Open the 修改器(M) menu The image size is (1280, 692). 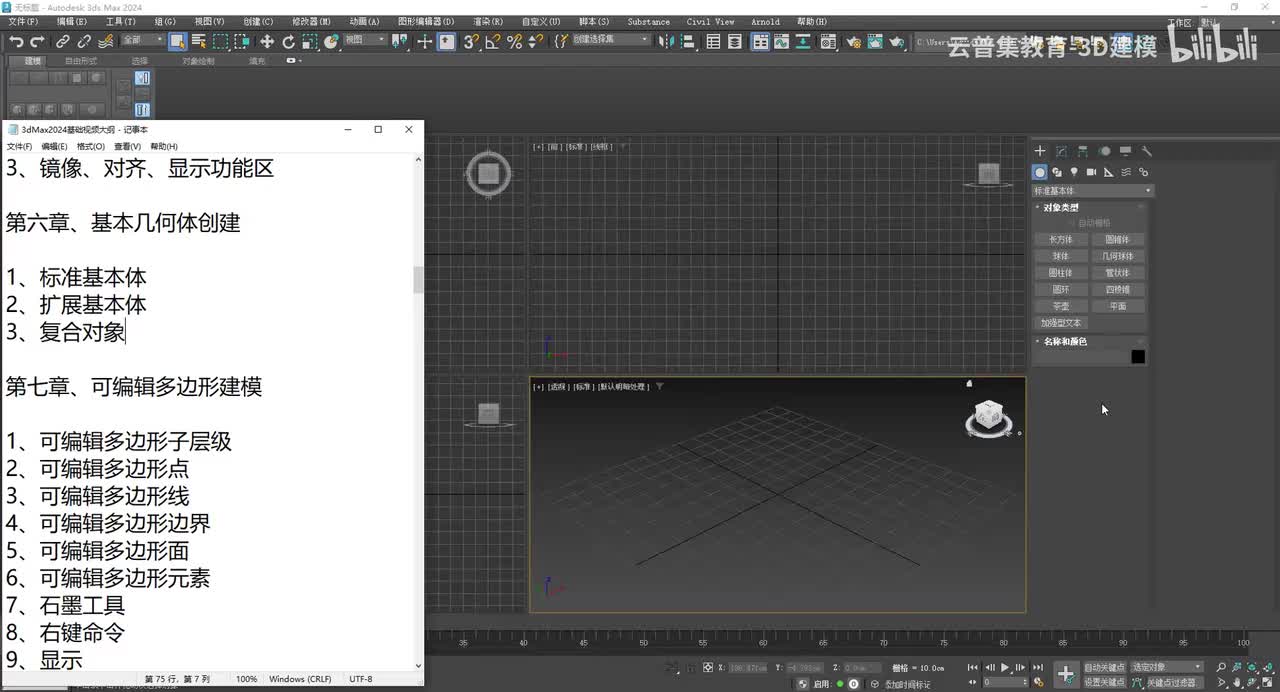point(311,21)
